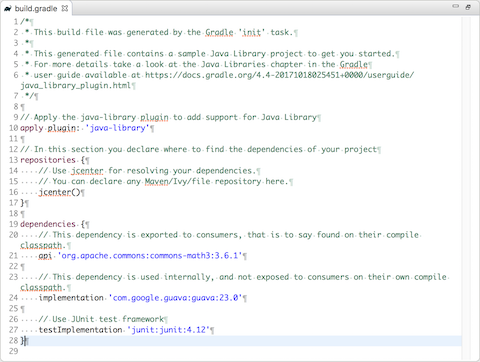Screen dimensions: 480x362
Task: Maximize the editor view
Action: coord(468,7)
